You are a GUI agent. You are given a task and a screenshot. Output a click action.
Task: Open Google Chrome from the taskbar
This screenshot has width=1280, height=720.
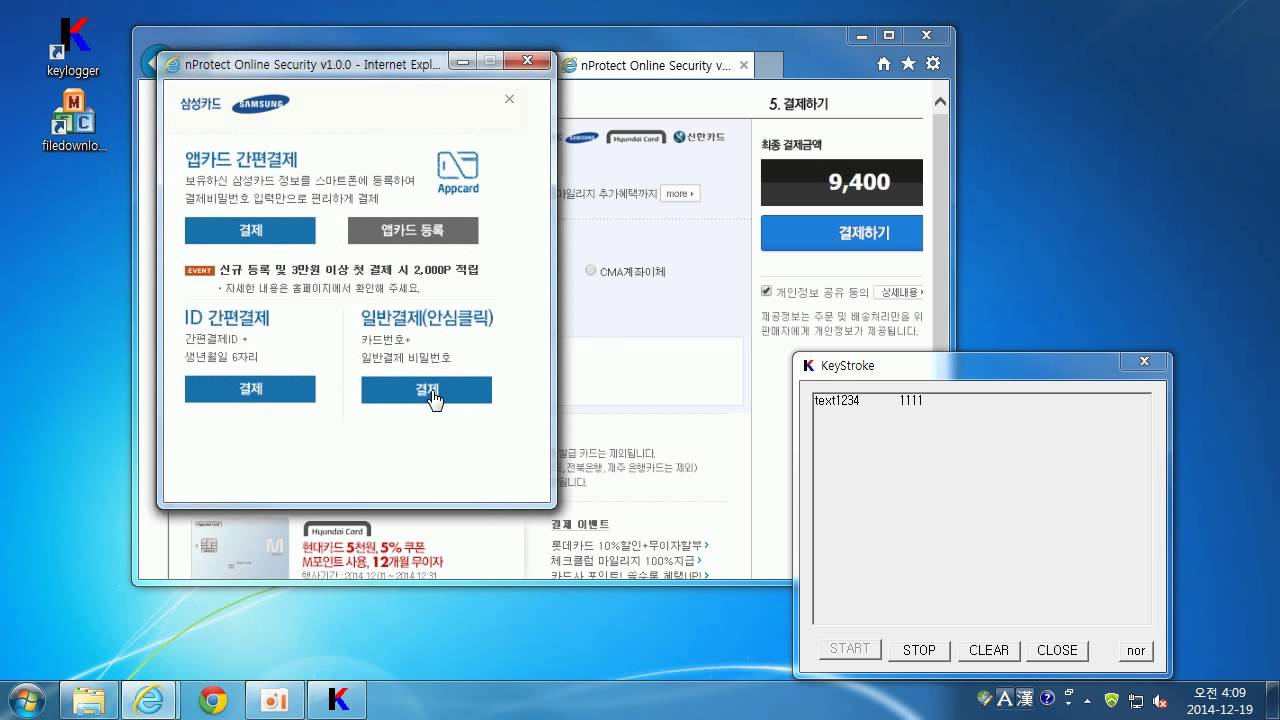point(212,700)
